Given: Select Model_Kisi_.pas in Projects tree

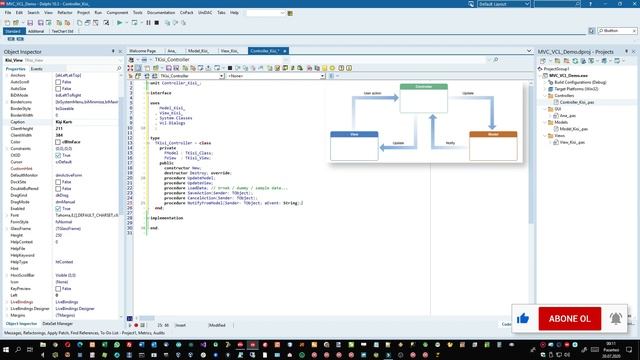Looking at the screenshot, I should pyautogui.click(x=573, y=129).
